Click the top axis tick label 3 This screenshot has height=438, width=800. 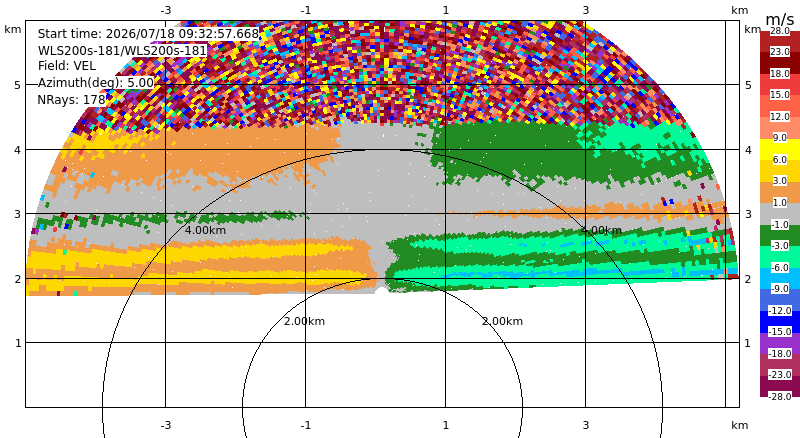coord(586,10)
